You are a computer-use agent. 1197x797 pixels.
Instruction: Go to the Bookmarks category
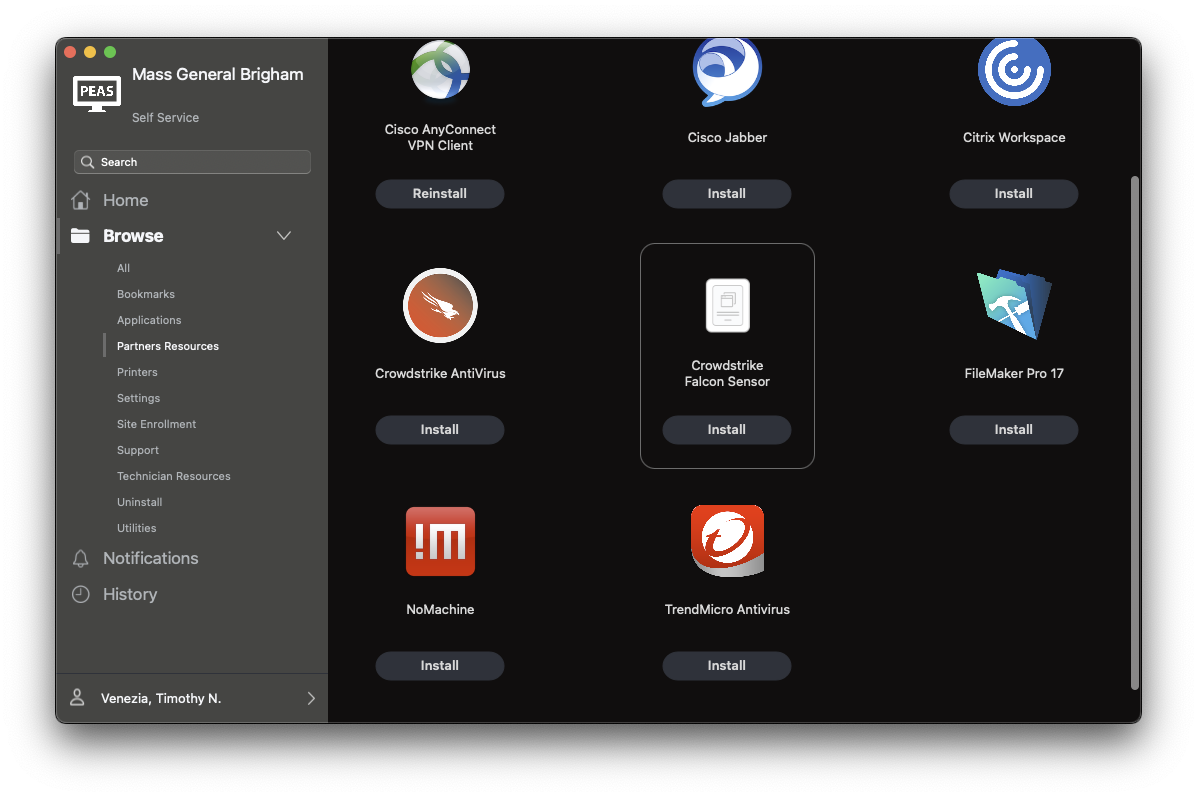(146, 294)
